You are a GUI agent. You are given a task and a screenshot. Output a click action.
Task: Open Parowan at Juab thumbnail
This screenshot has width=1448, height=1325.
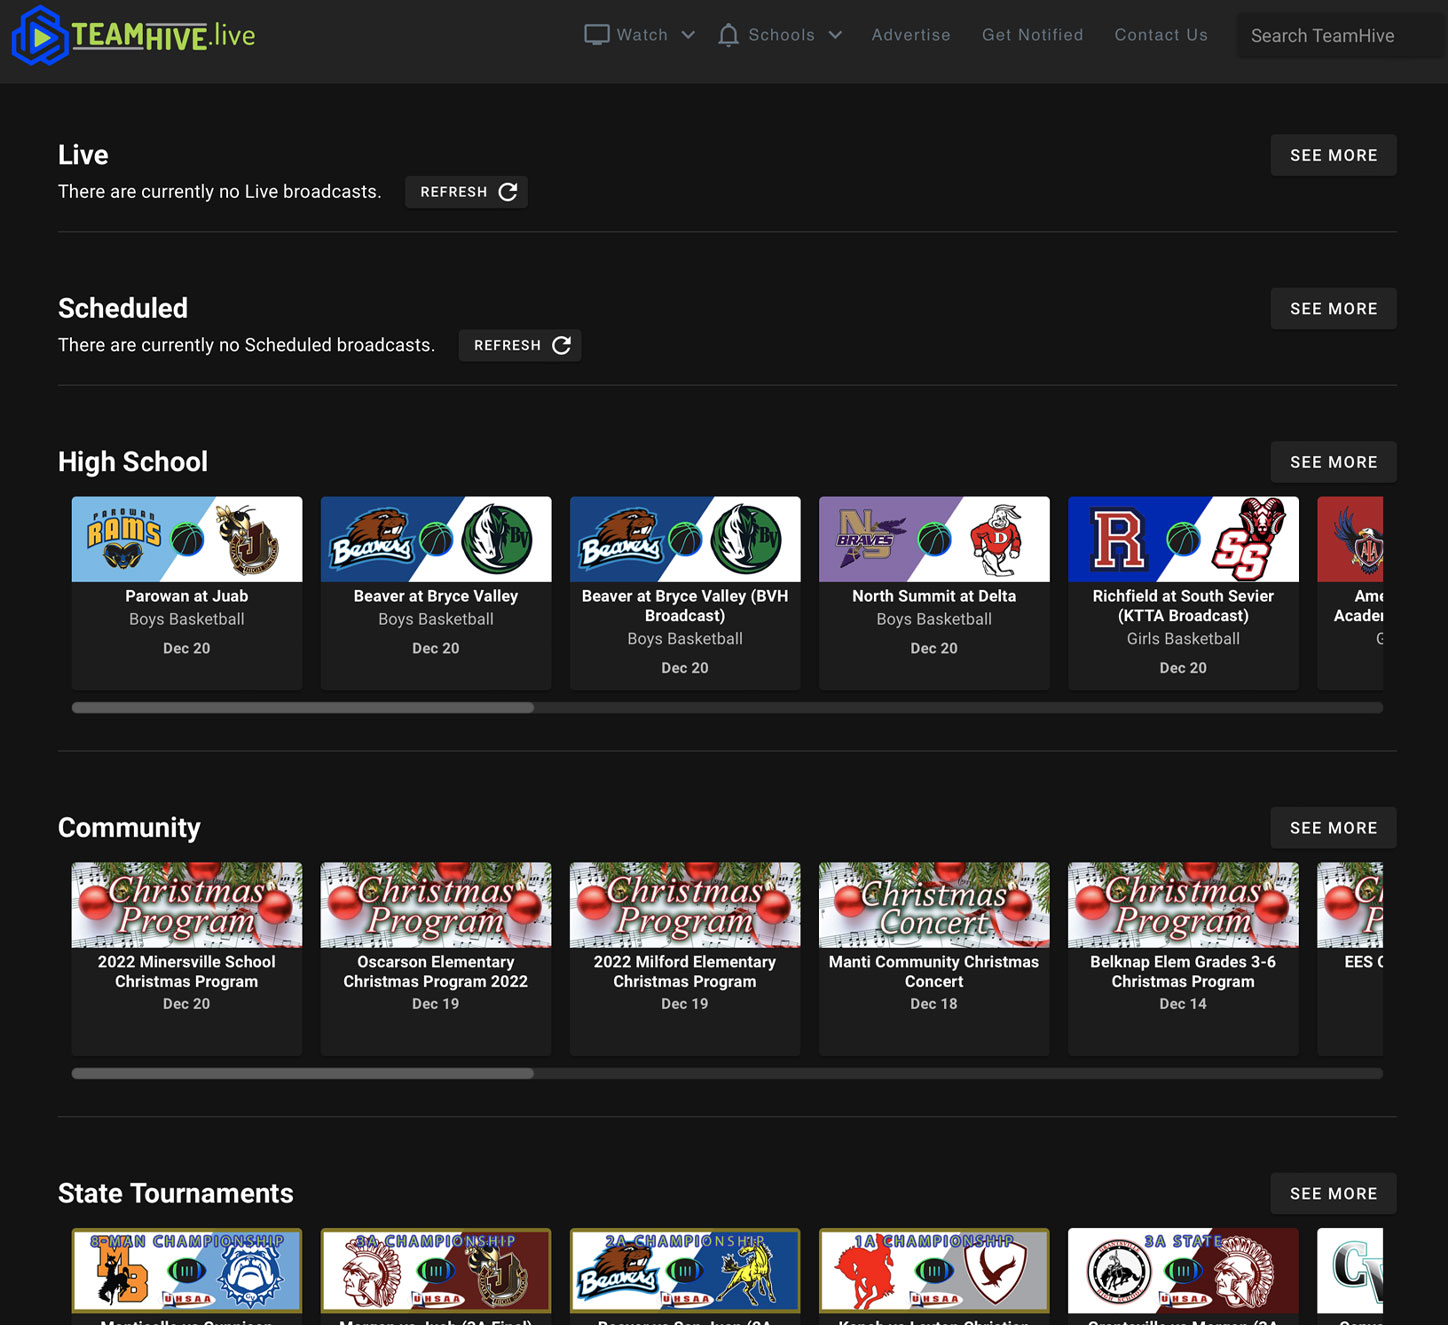point(187,539)
